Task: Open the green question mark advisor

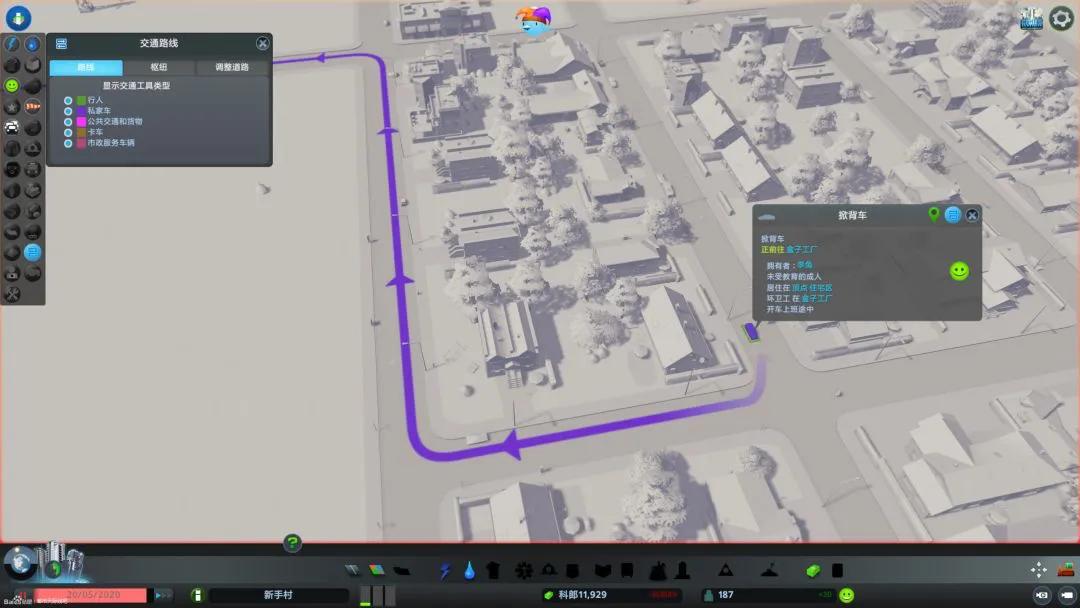Action: pos(292,543)
